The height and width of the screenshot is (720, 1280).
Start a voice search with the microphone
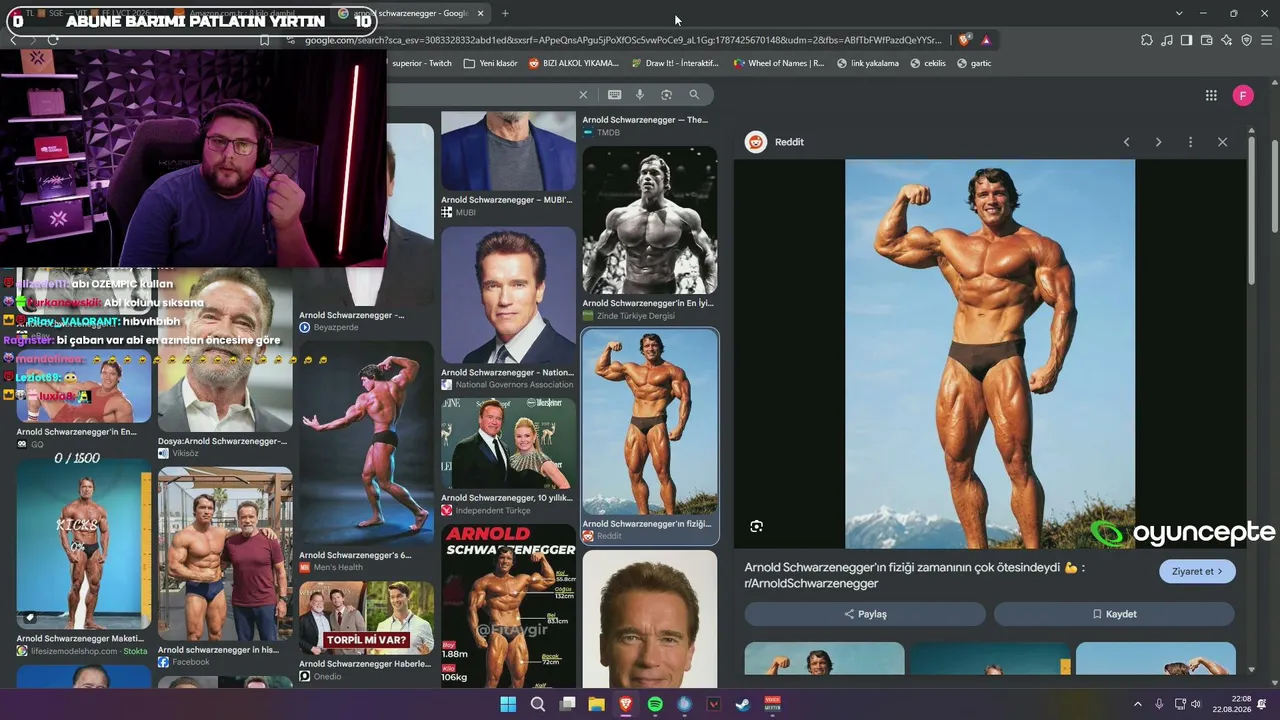click(640, 95)
